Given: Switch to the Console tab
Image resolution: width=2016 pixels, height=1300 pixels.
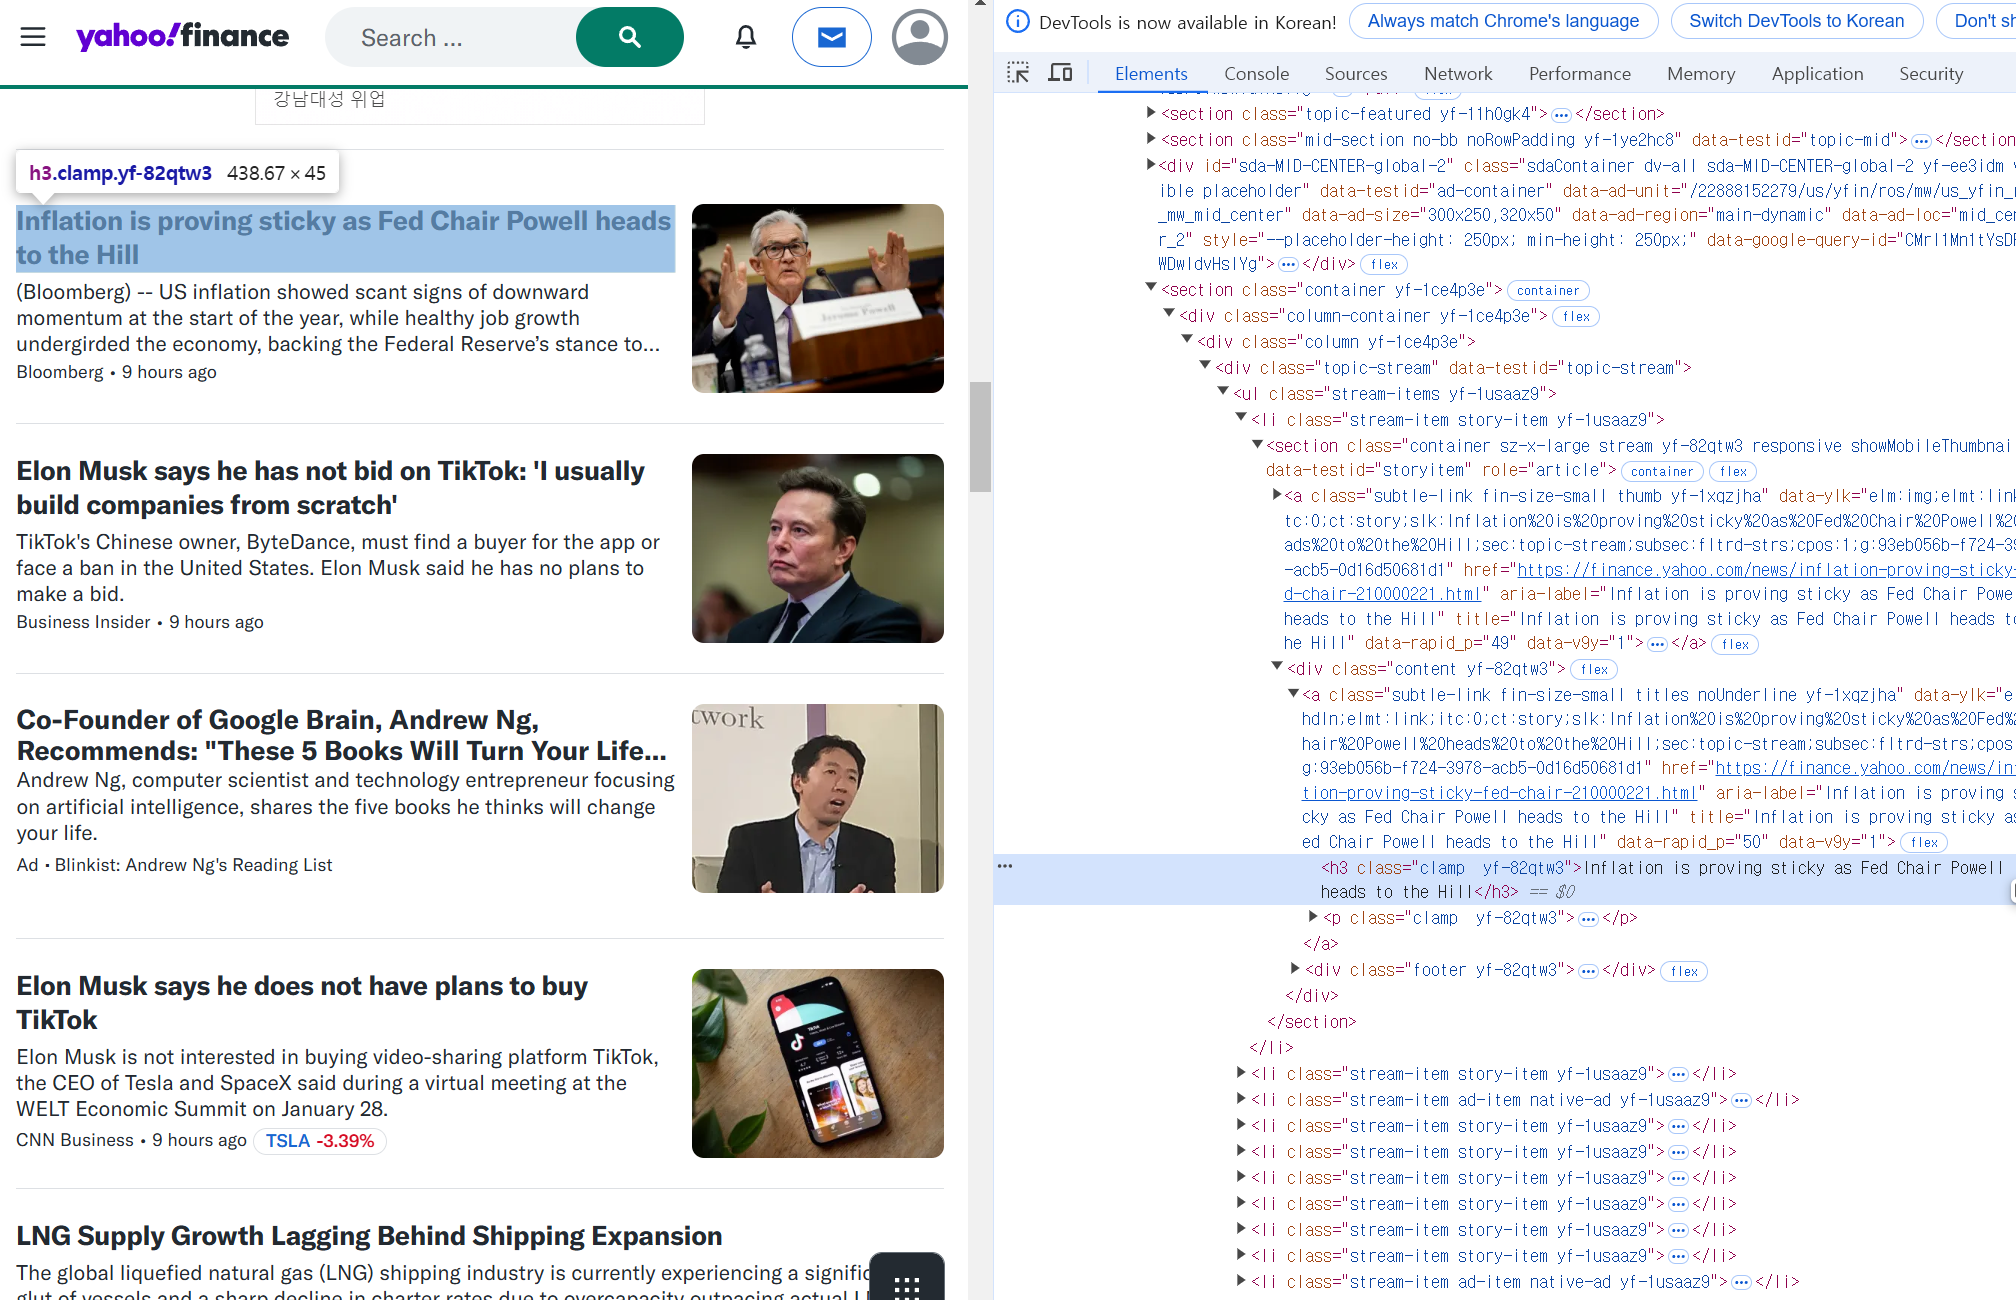Looking at the screenshot, I should click(x=1256, y=73).
